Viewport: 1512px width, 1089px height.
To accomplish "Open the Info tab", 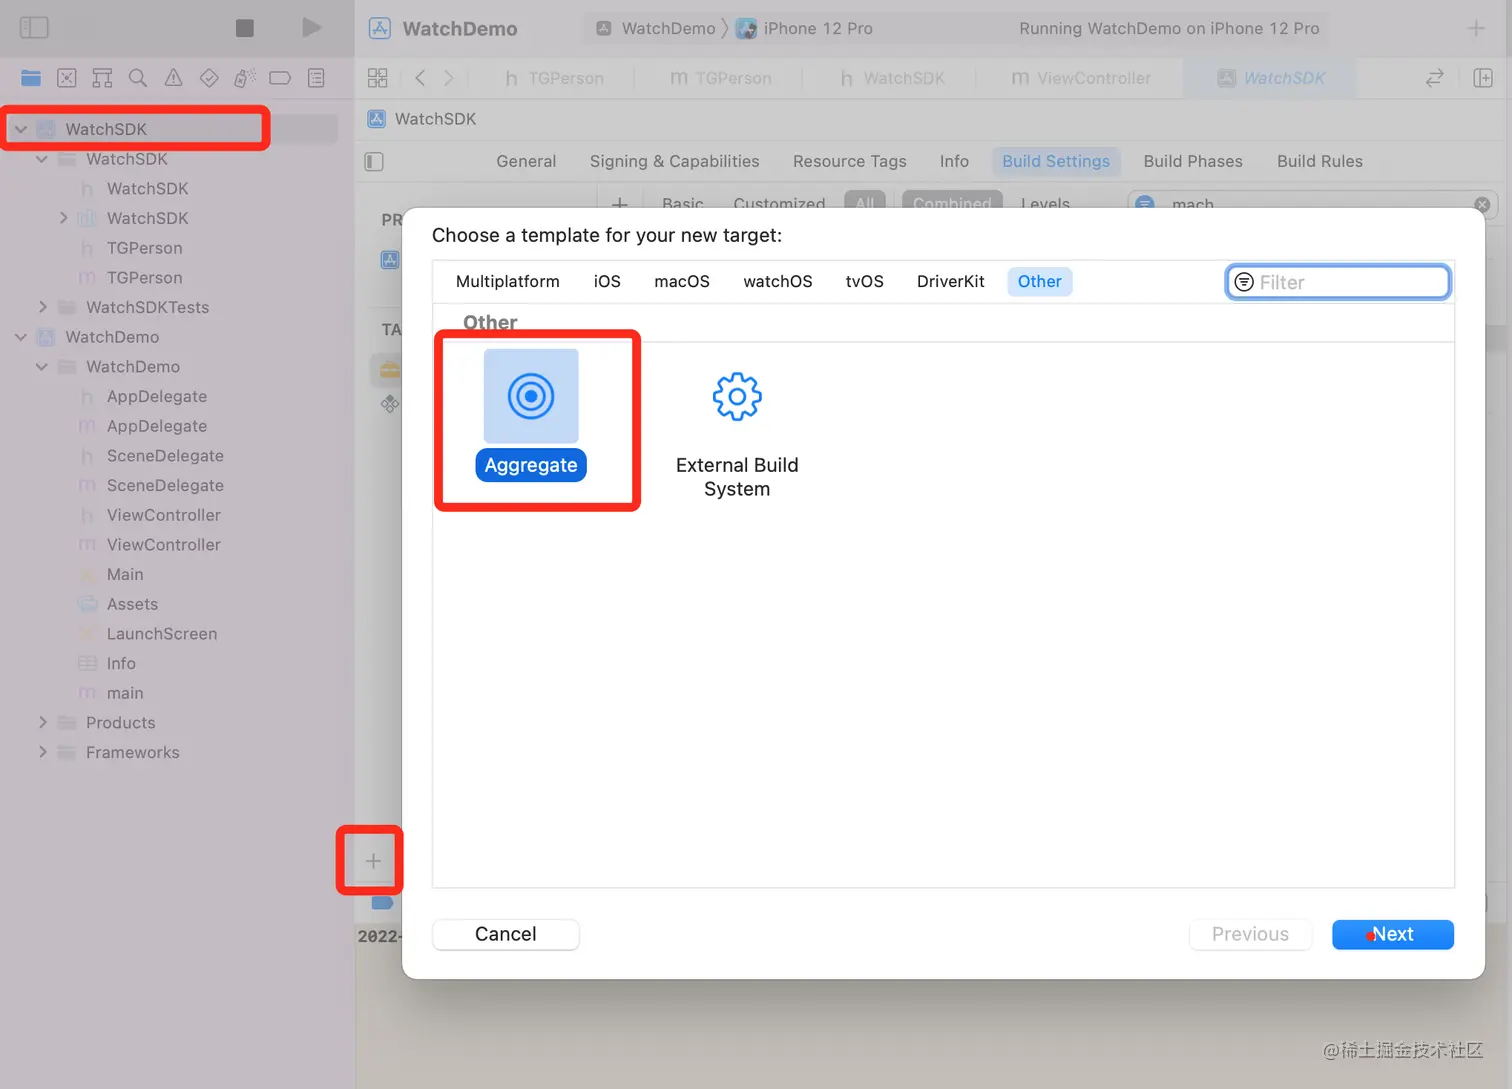I will (954, 161).
